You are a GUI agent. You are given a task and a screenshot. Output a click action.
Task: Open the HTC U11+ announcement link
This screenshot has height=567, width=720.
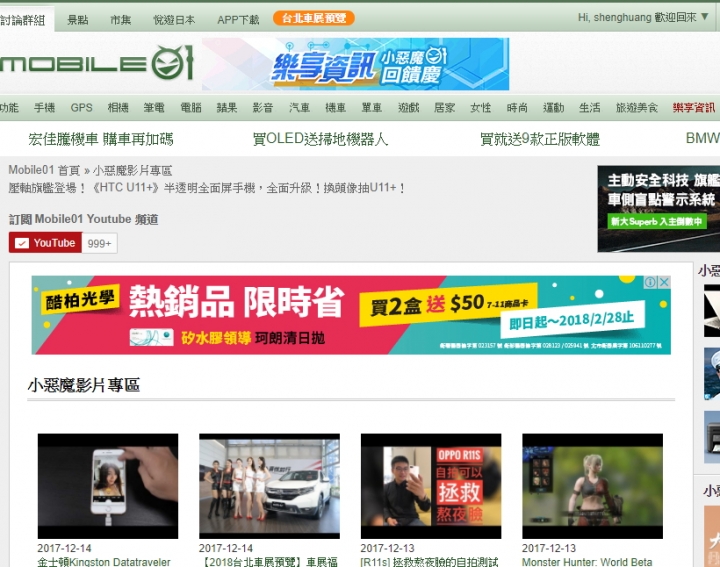click(x=207, y=187)
